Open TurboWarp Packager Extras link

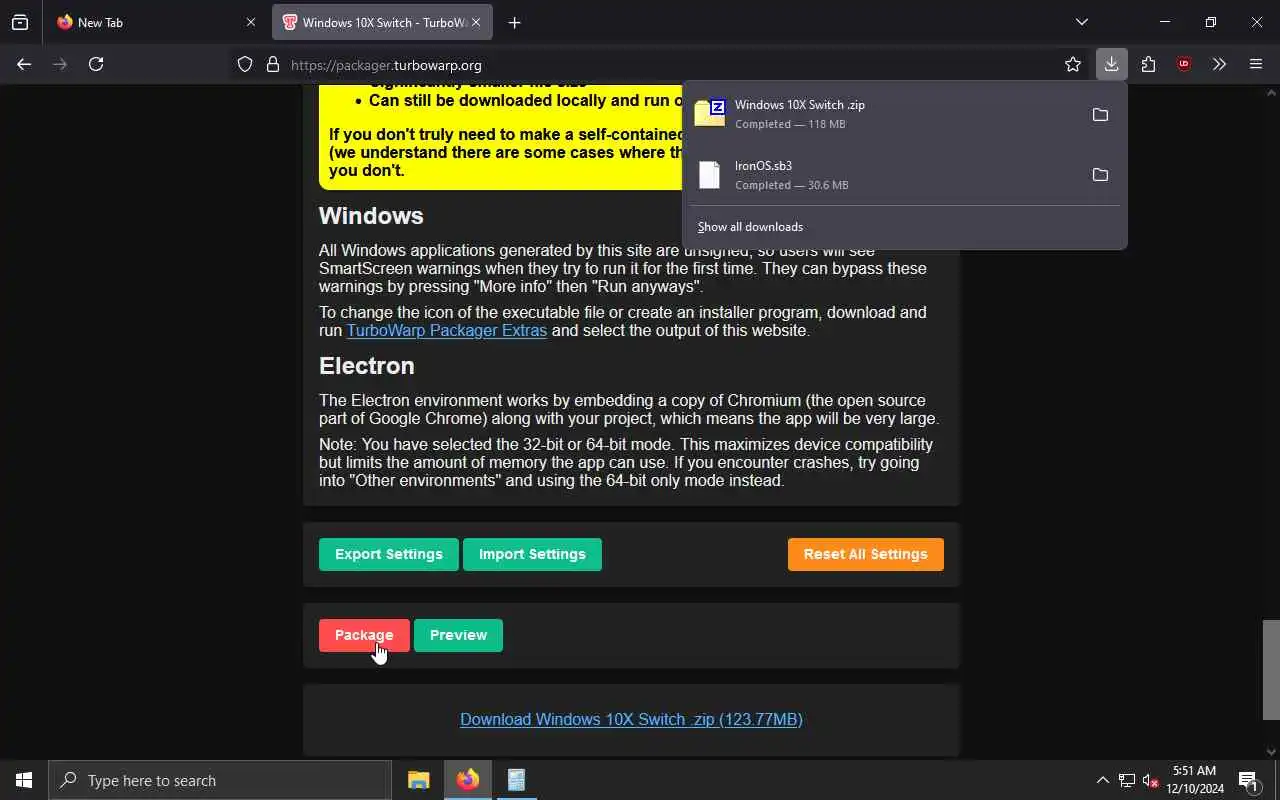pos(446,331)
